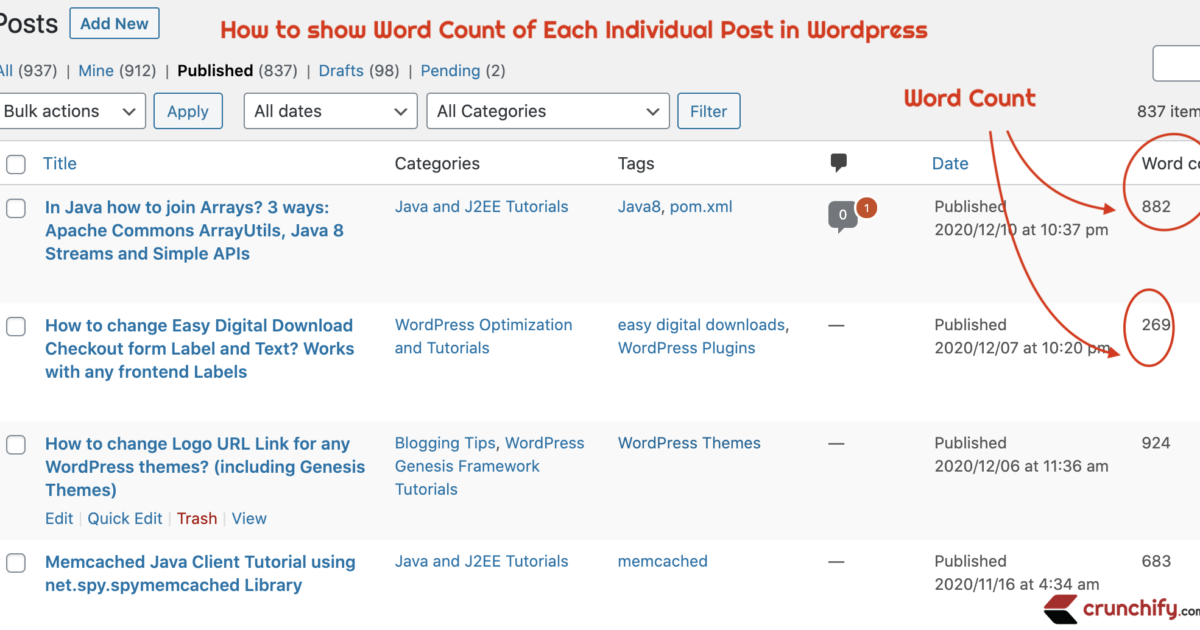Click the pom.xml tag
Image resolution: width=1200 pixels, height=630 pixels.
coord(701,207)
